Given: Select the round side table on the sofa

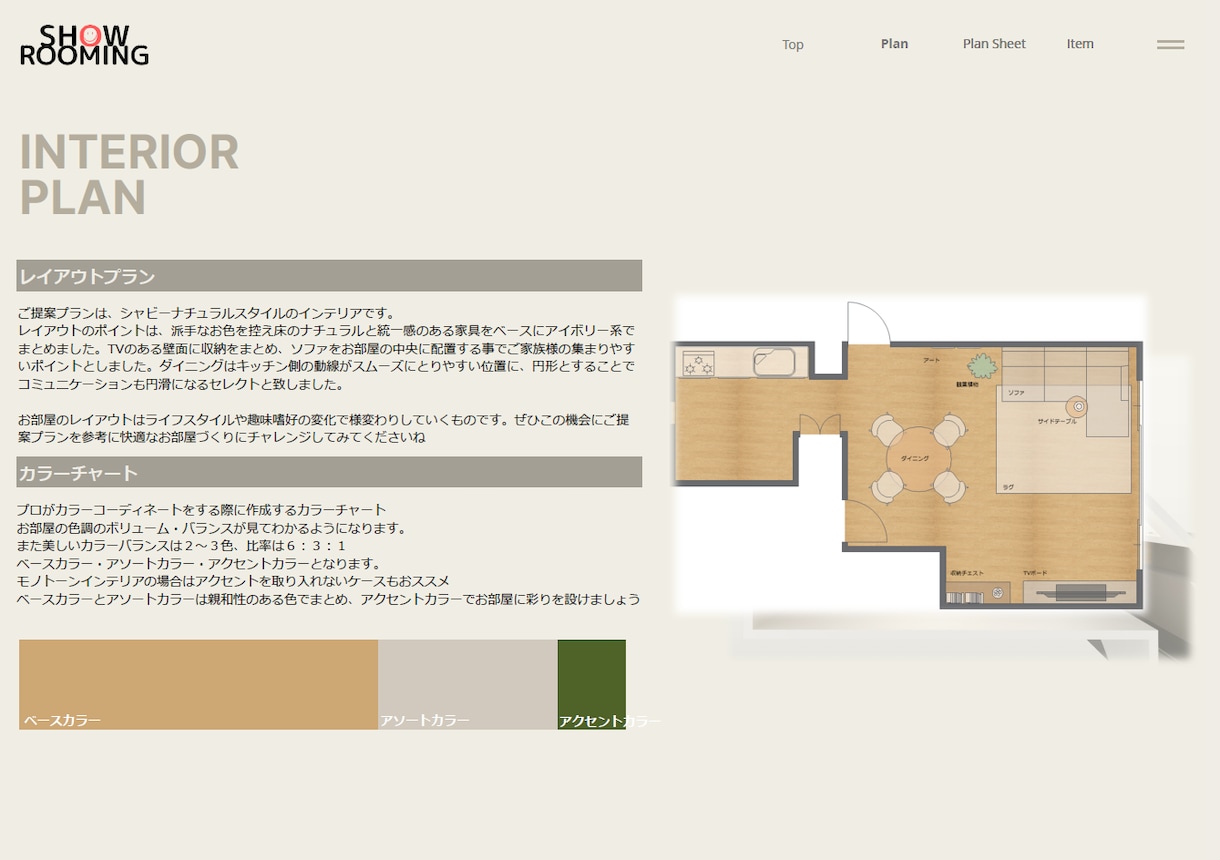Looking at the screenshot, I should [x=1077, y=407].
